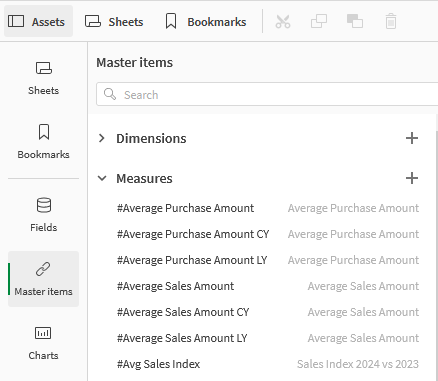Click the Paste icon in toolbar

tap(355, 22)
